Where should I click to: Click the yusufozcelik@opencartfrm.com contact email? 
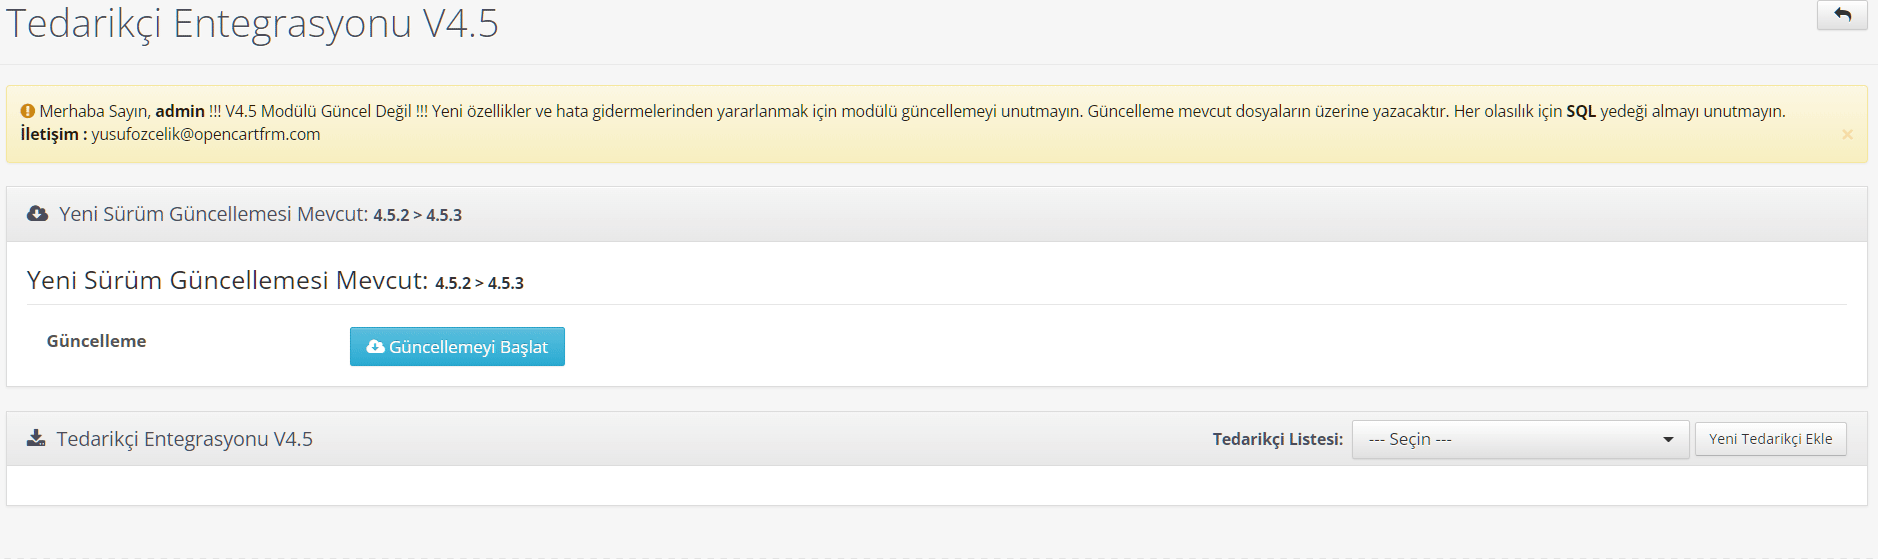point(206,134)
